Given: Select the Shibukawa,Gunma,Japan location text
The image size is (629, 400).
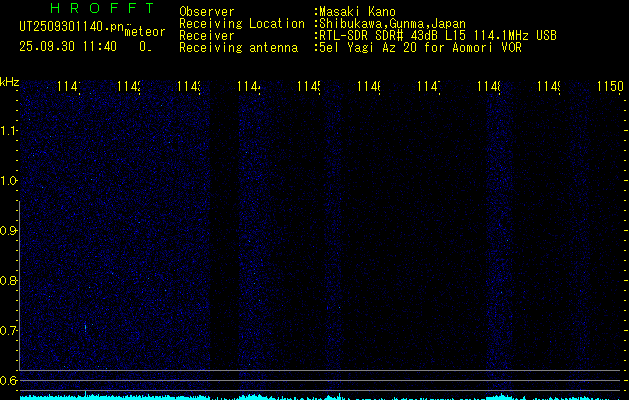Looking at the screenshot, I should coord(392,24).
